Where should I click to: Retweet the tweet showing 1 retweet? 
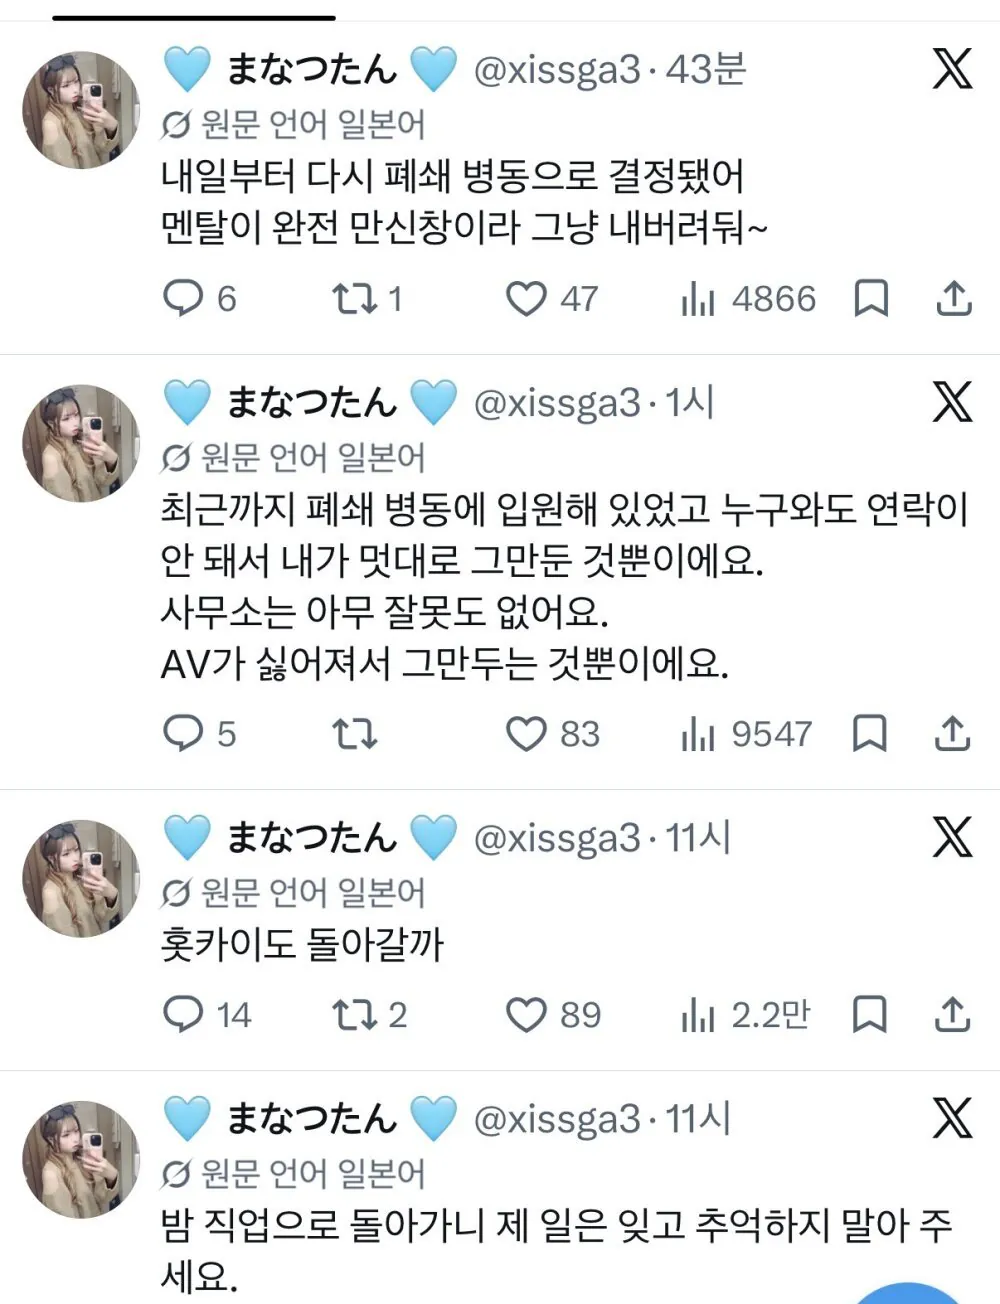click(x=366, y=298)
